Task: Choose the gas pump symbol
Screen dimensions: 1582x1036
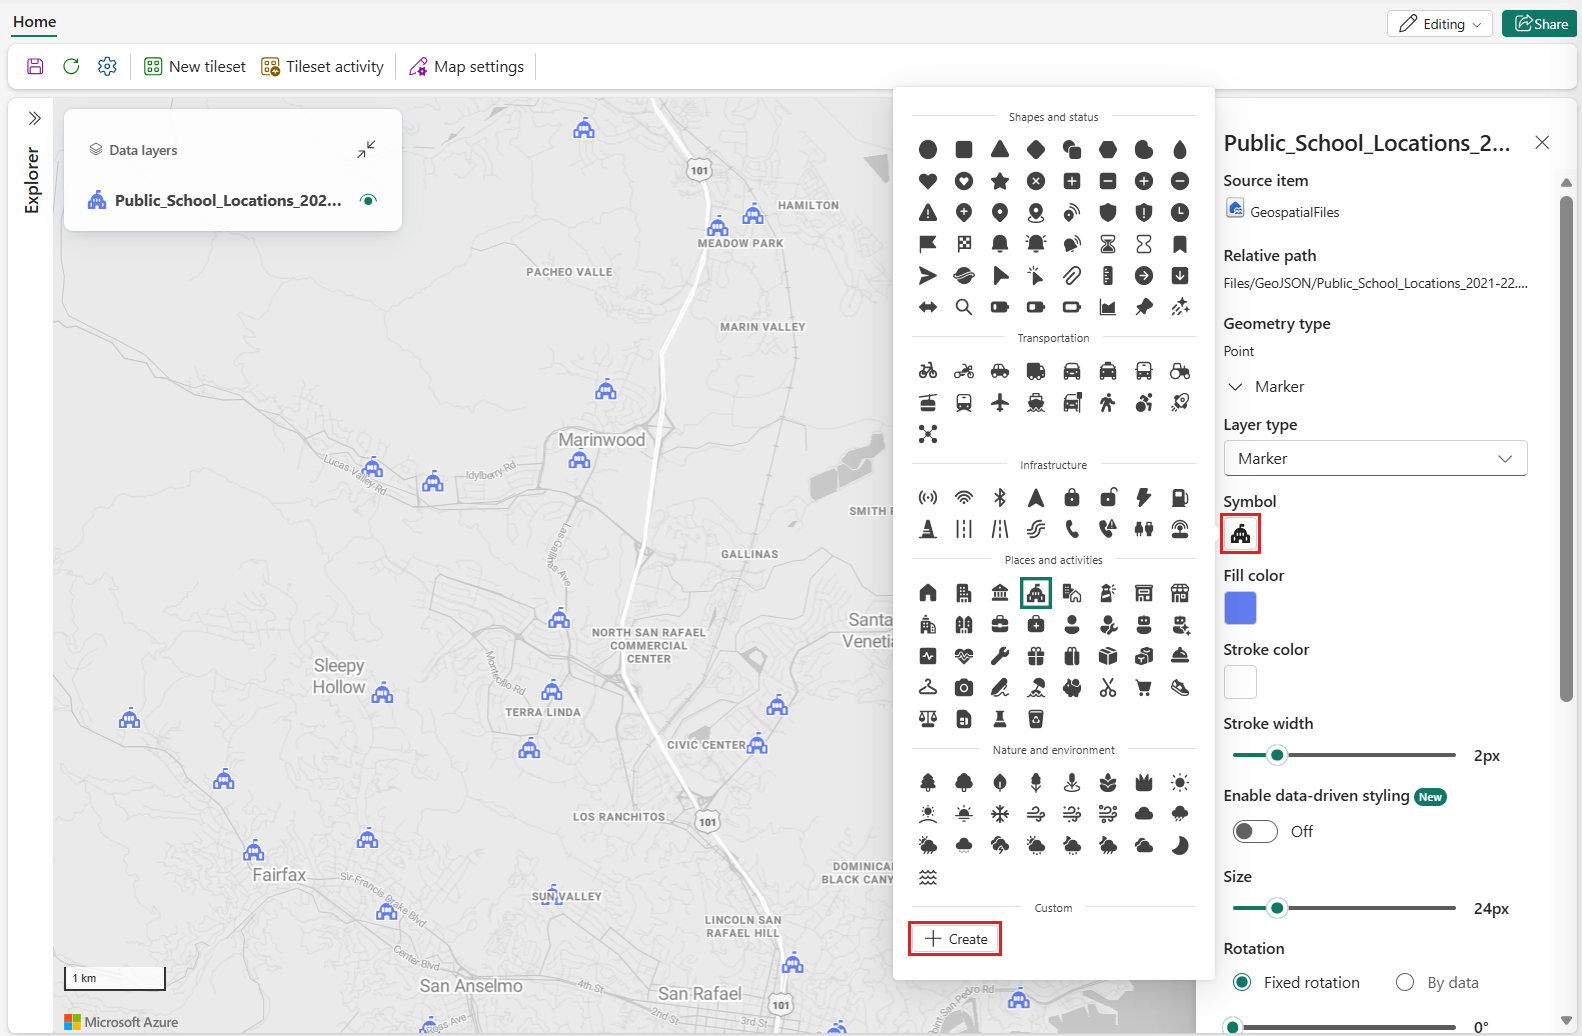Action: tap(1180, 497)
